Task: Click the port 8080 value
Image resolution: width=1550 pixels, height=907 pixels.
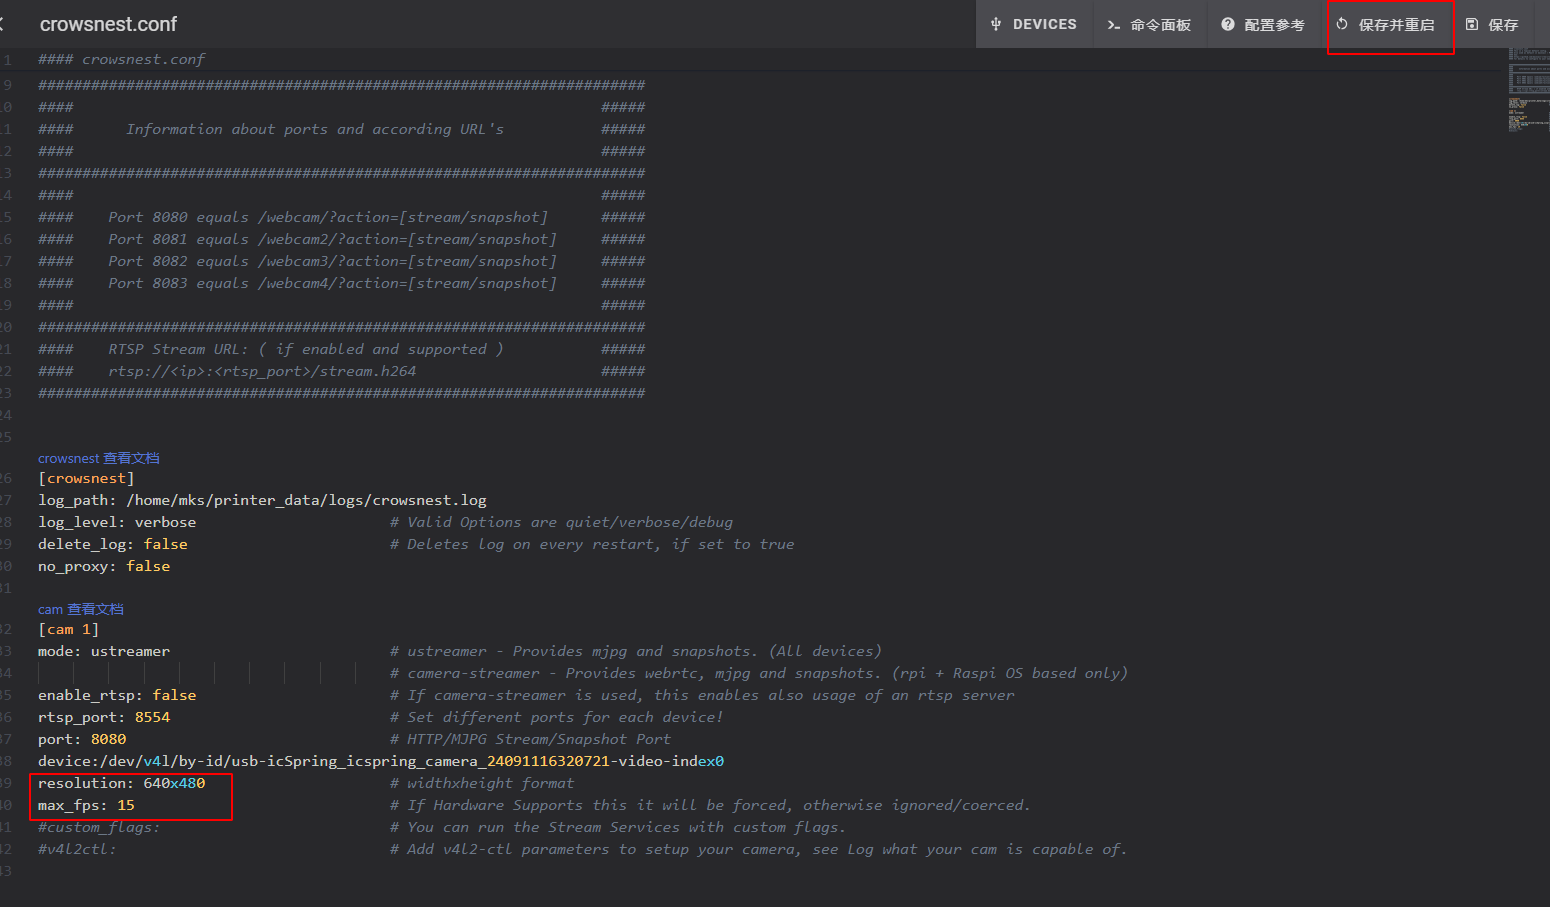Action: click(x=108, y=739)
